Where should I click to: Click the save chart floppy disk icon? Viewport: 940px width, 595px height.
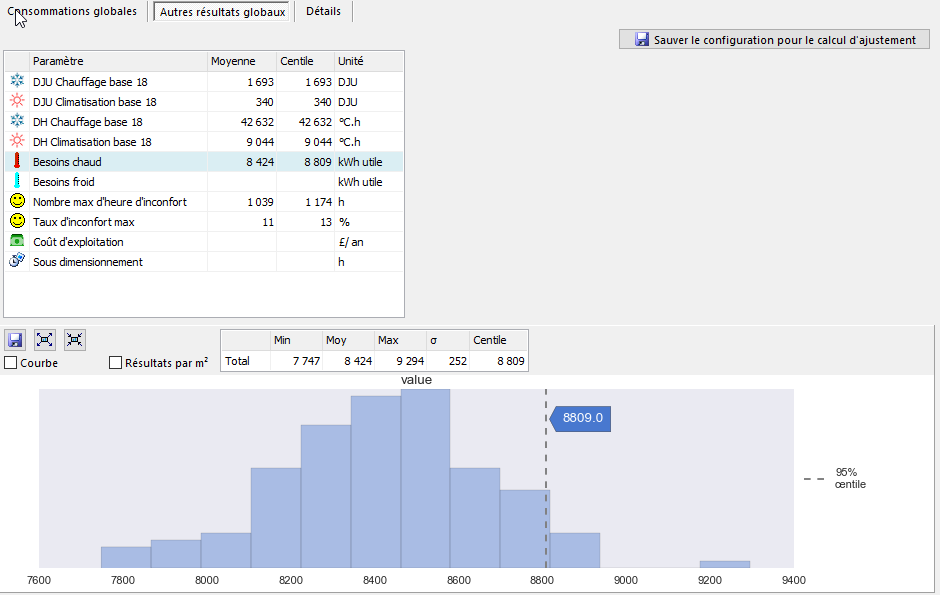[x=15, y=340]
